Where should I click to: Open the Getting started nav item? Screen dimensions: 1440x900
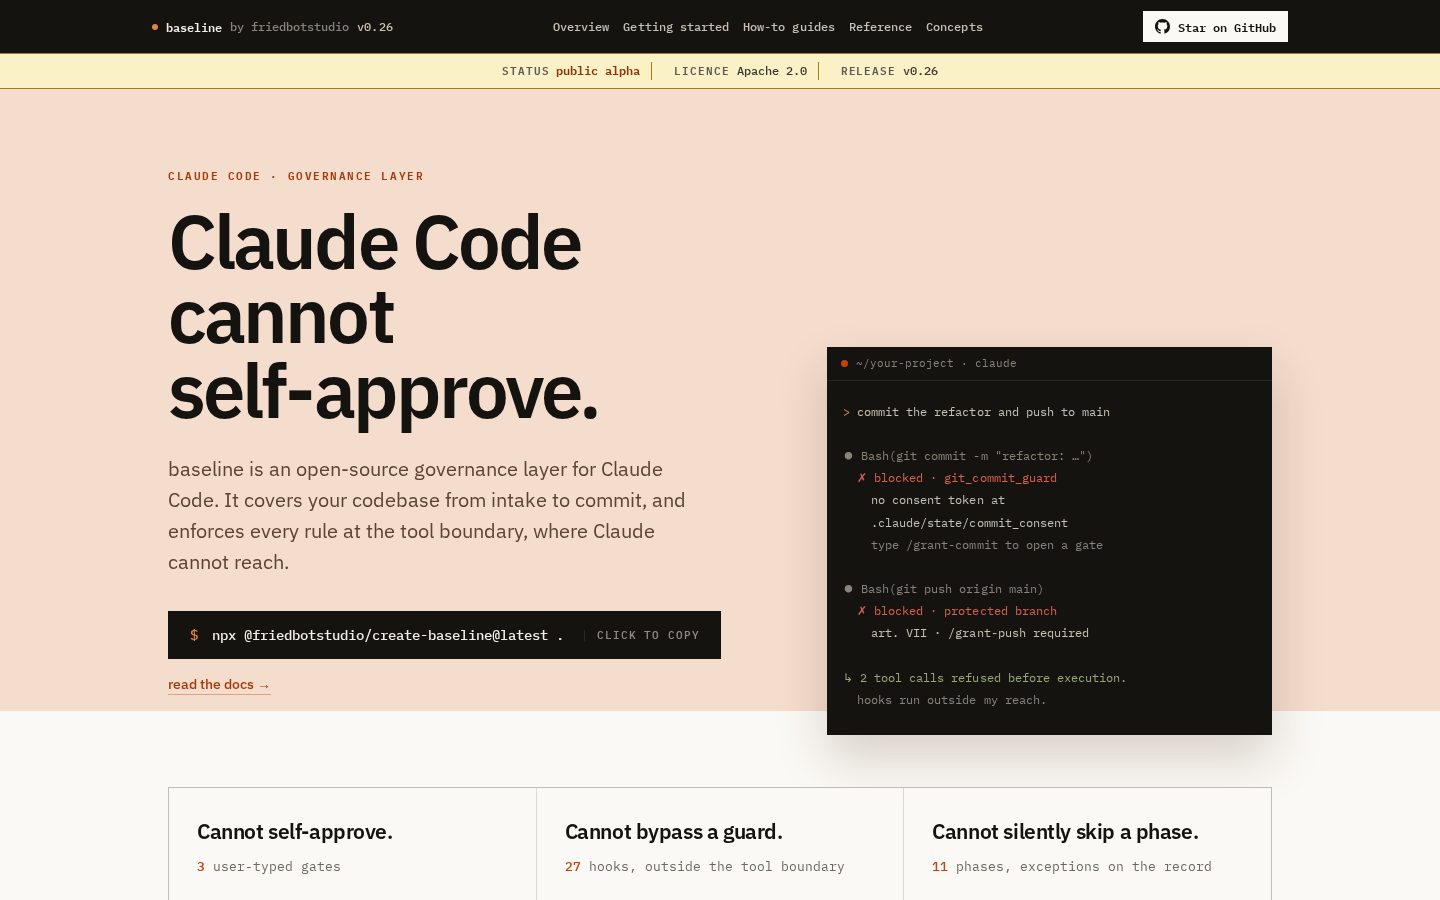[676, 27]
